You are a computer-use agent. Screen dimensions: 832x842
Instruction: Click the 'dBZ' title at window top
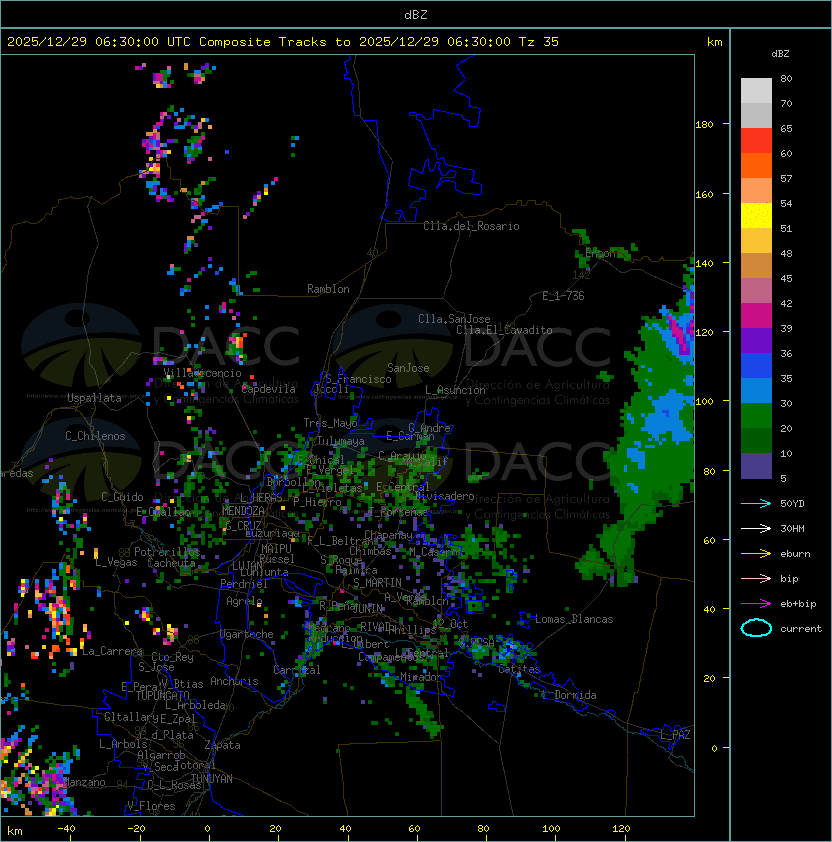416,14
